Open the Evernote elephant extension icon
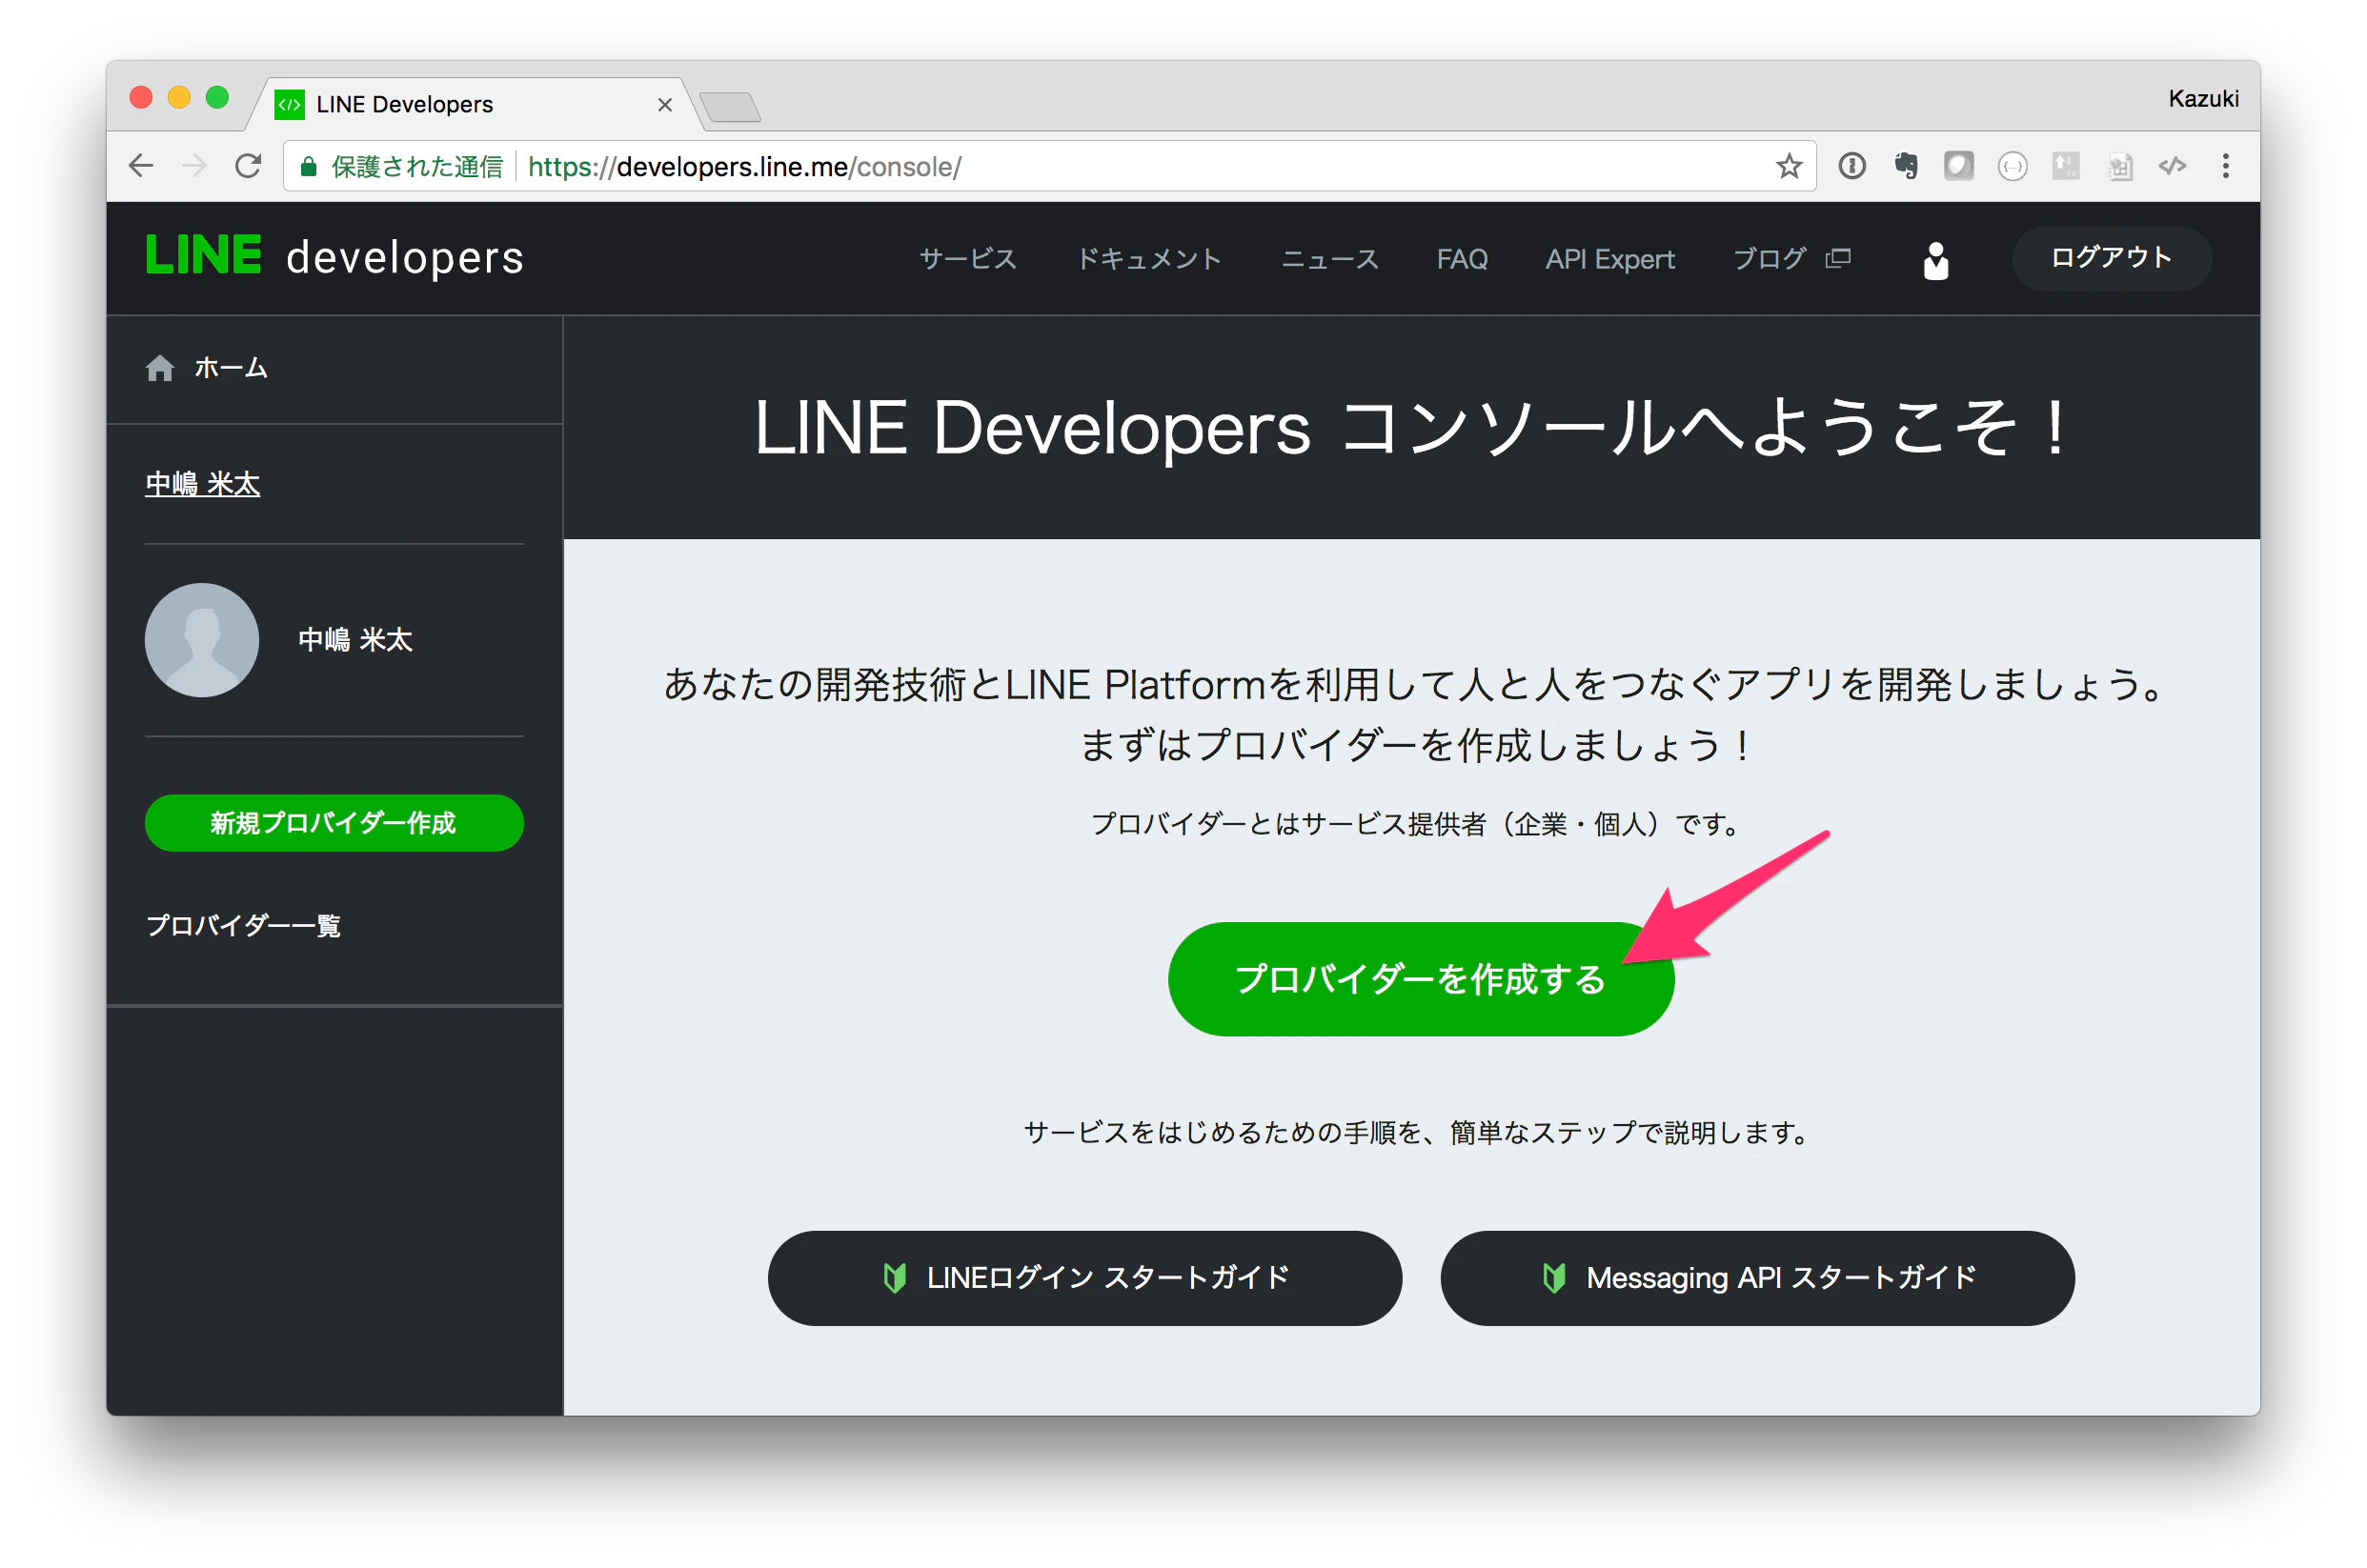 (x=1906, y=166)
